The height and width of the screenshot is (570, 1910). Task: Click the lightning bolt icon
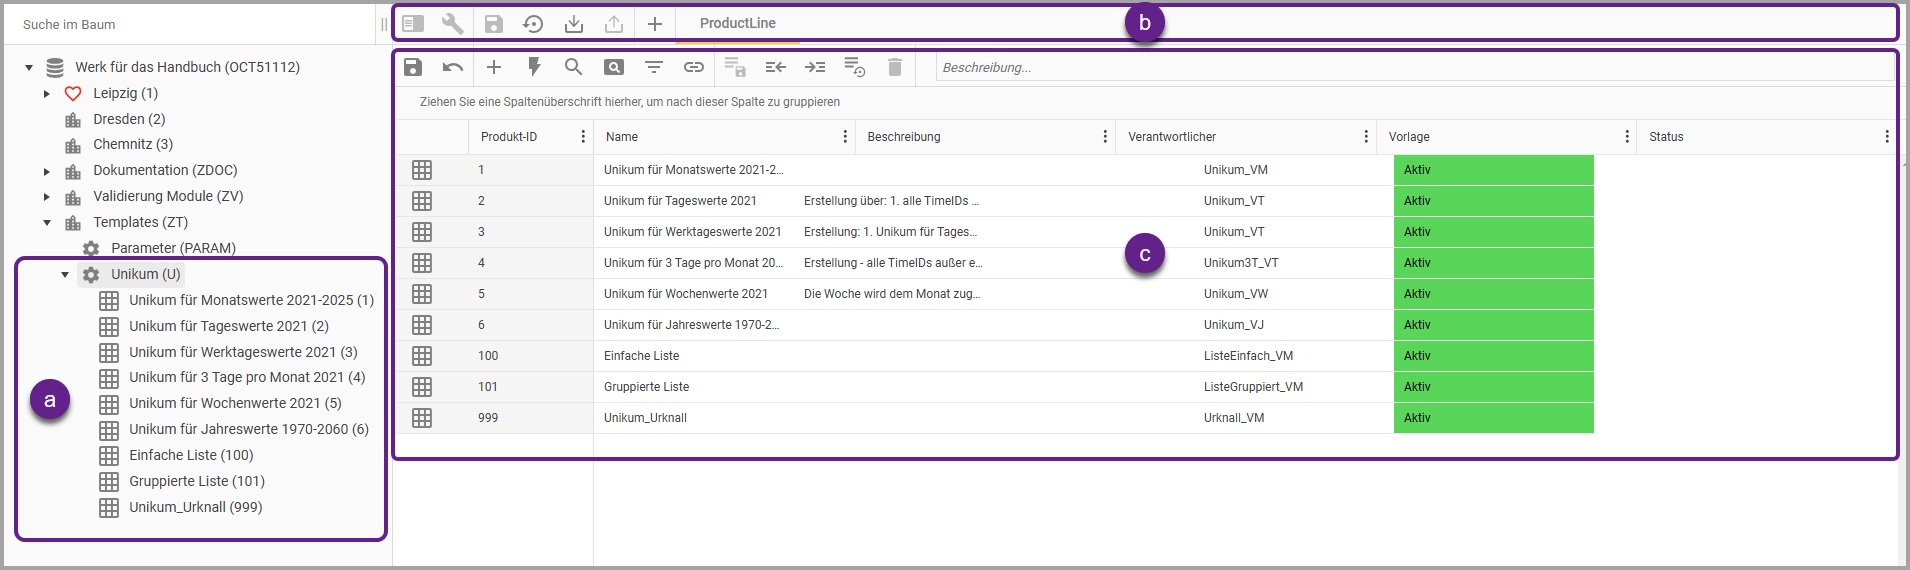point(534,67)
